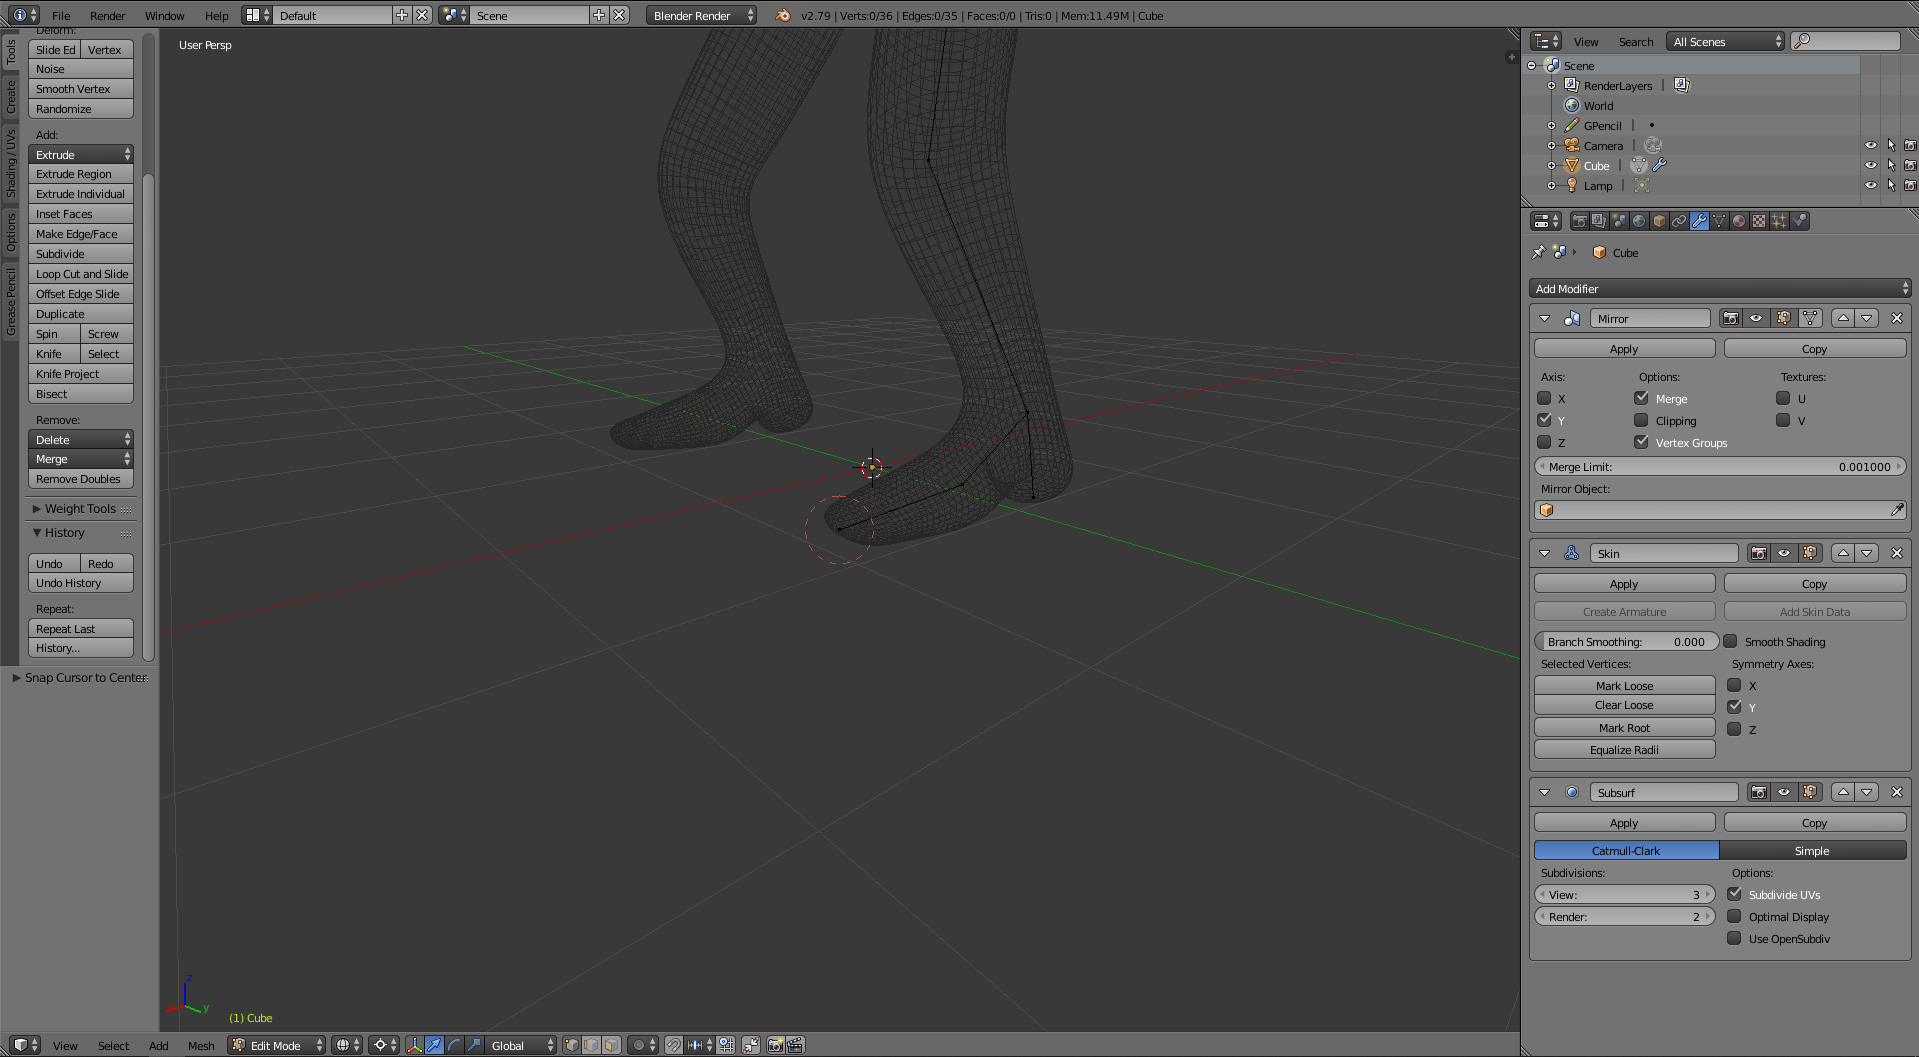Collapse the Mirror modifier panel
Image resolution: width=1919 pixels, height=1057 pixels.
[1544, 318]
